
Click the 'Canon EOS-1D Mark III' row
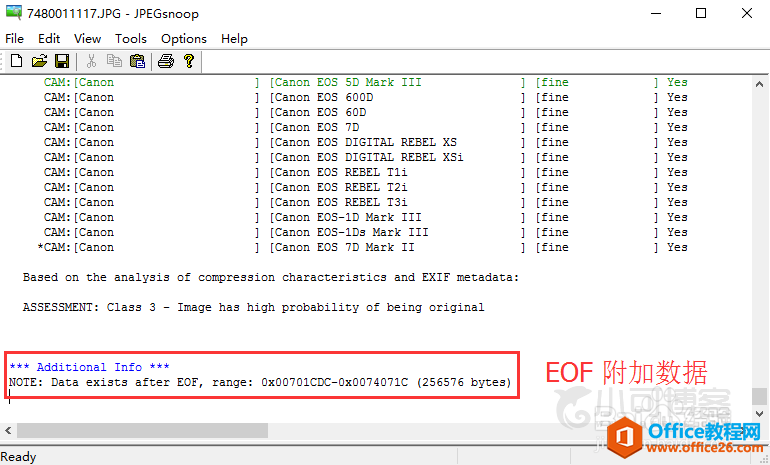click(x=365, y=217)
